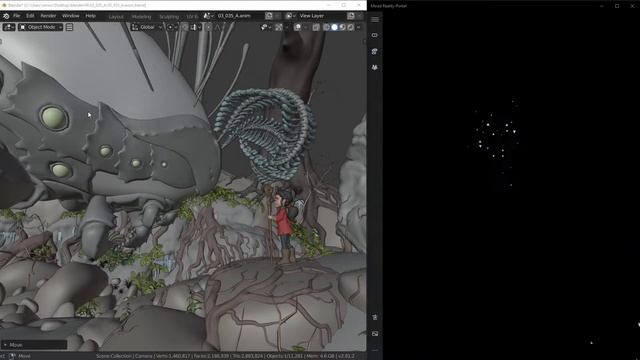
Task: Click the new scene icon
Action: click(x=269, y=16)
